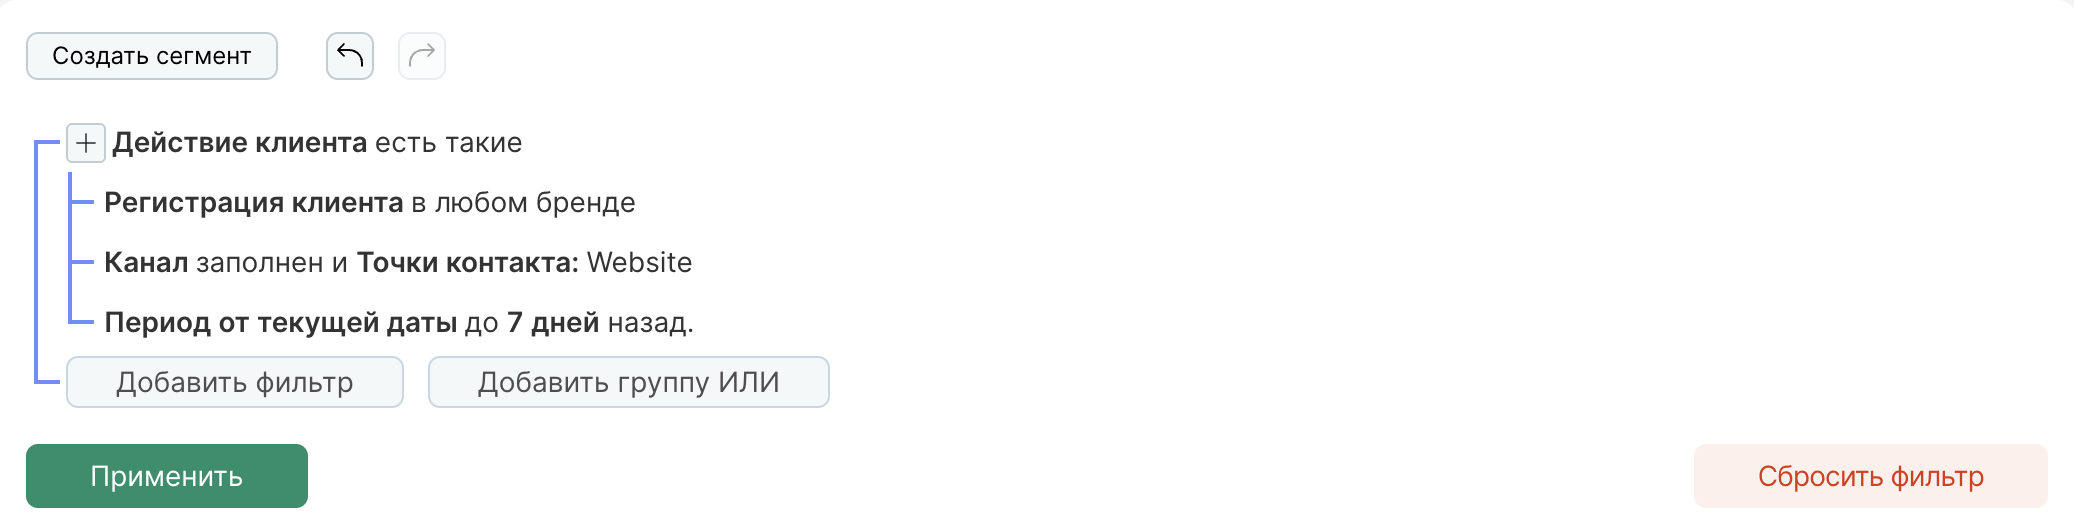Screen dimensions: 2074x532
Task: Click Период от текущей даты text
Action: (281, 323)
